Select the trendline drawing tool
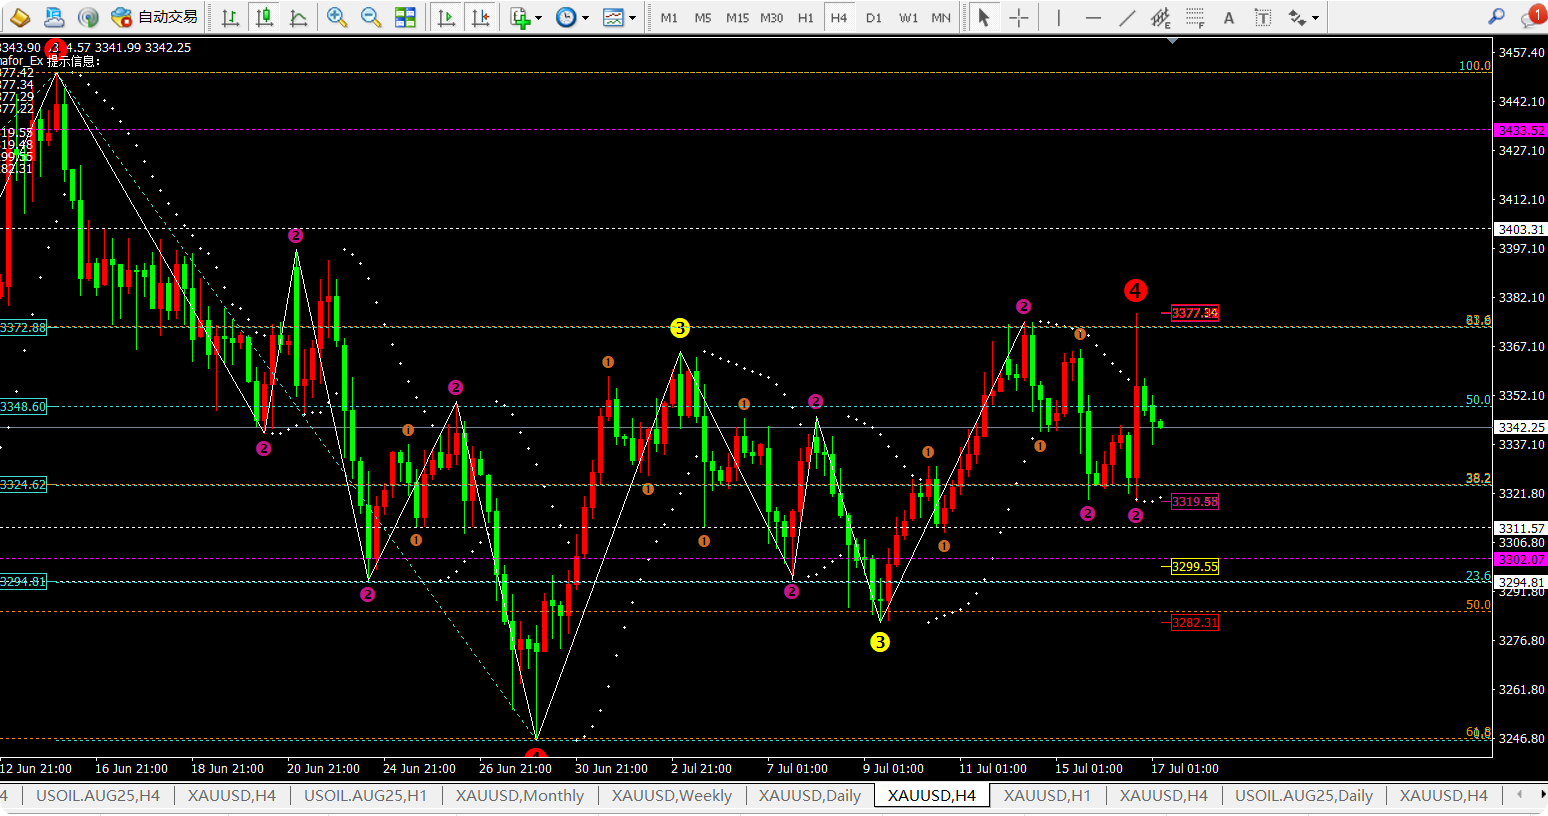Image resolution: width=1548 pixels, height=816 pixels. 1126,17
